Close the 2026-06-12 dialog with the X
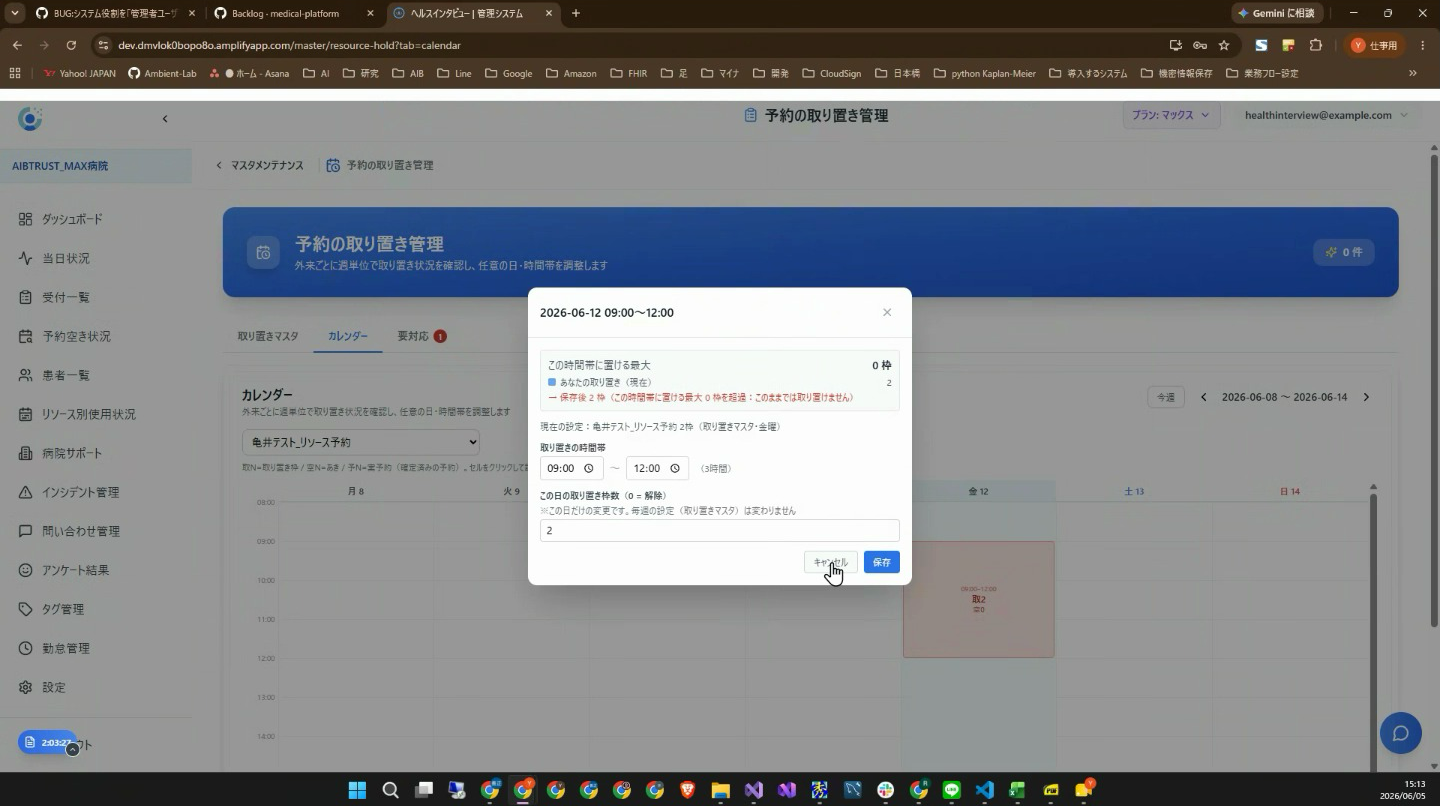The width and height of the screenshot is (1440, 806). (886, 312)
